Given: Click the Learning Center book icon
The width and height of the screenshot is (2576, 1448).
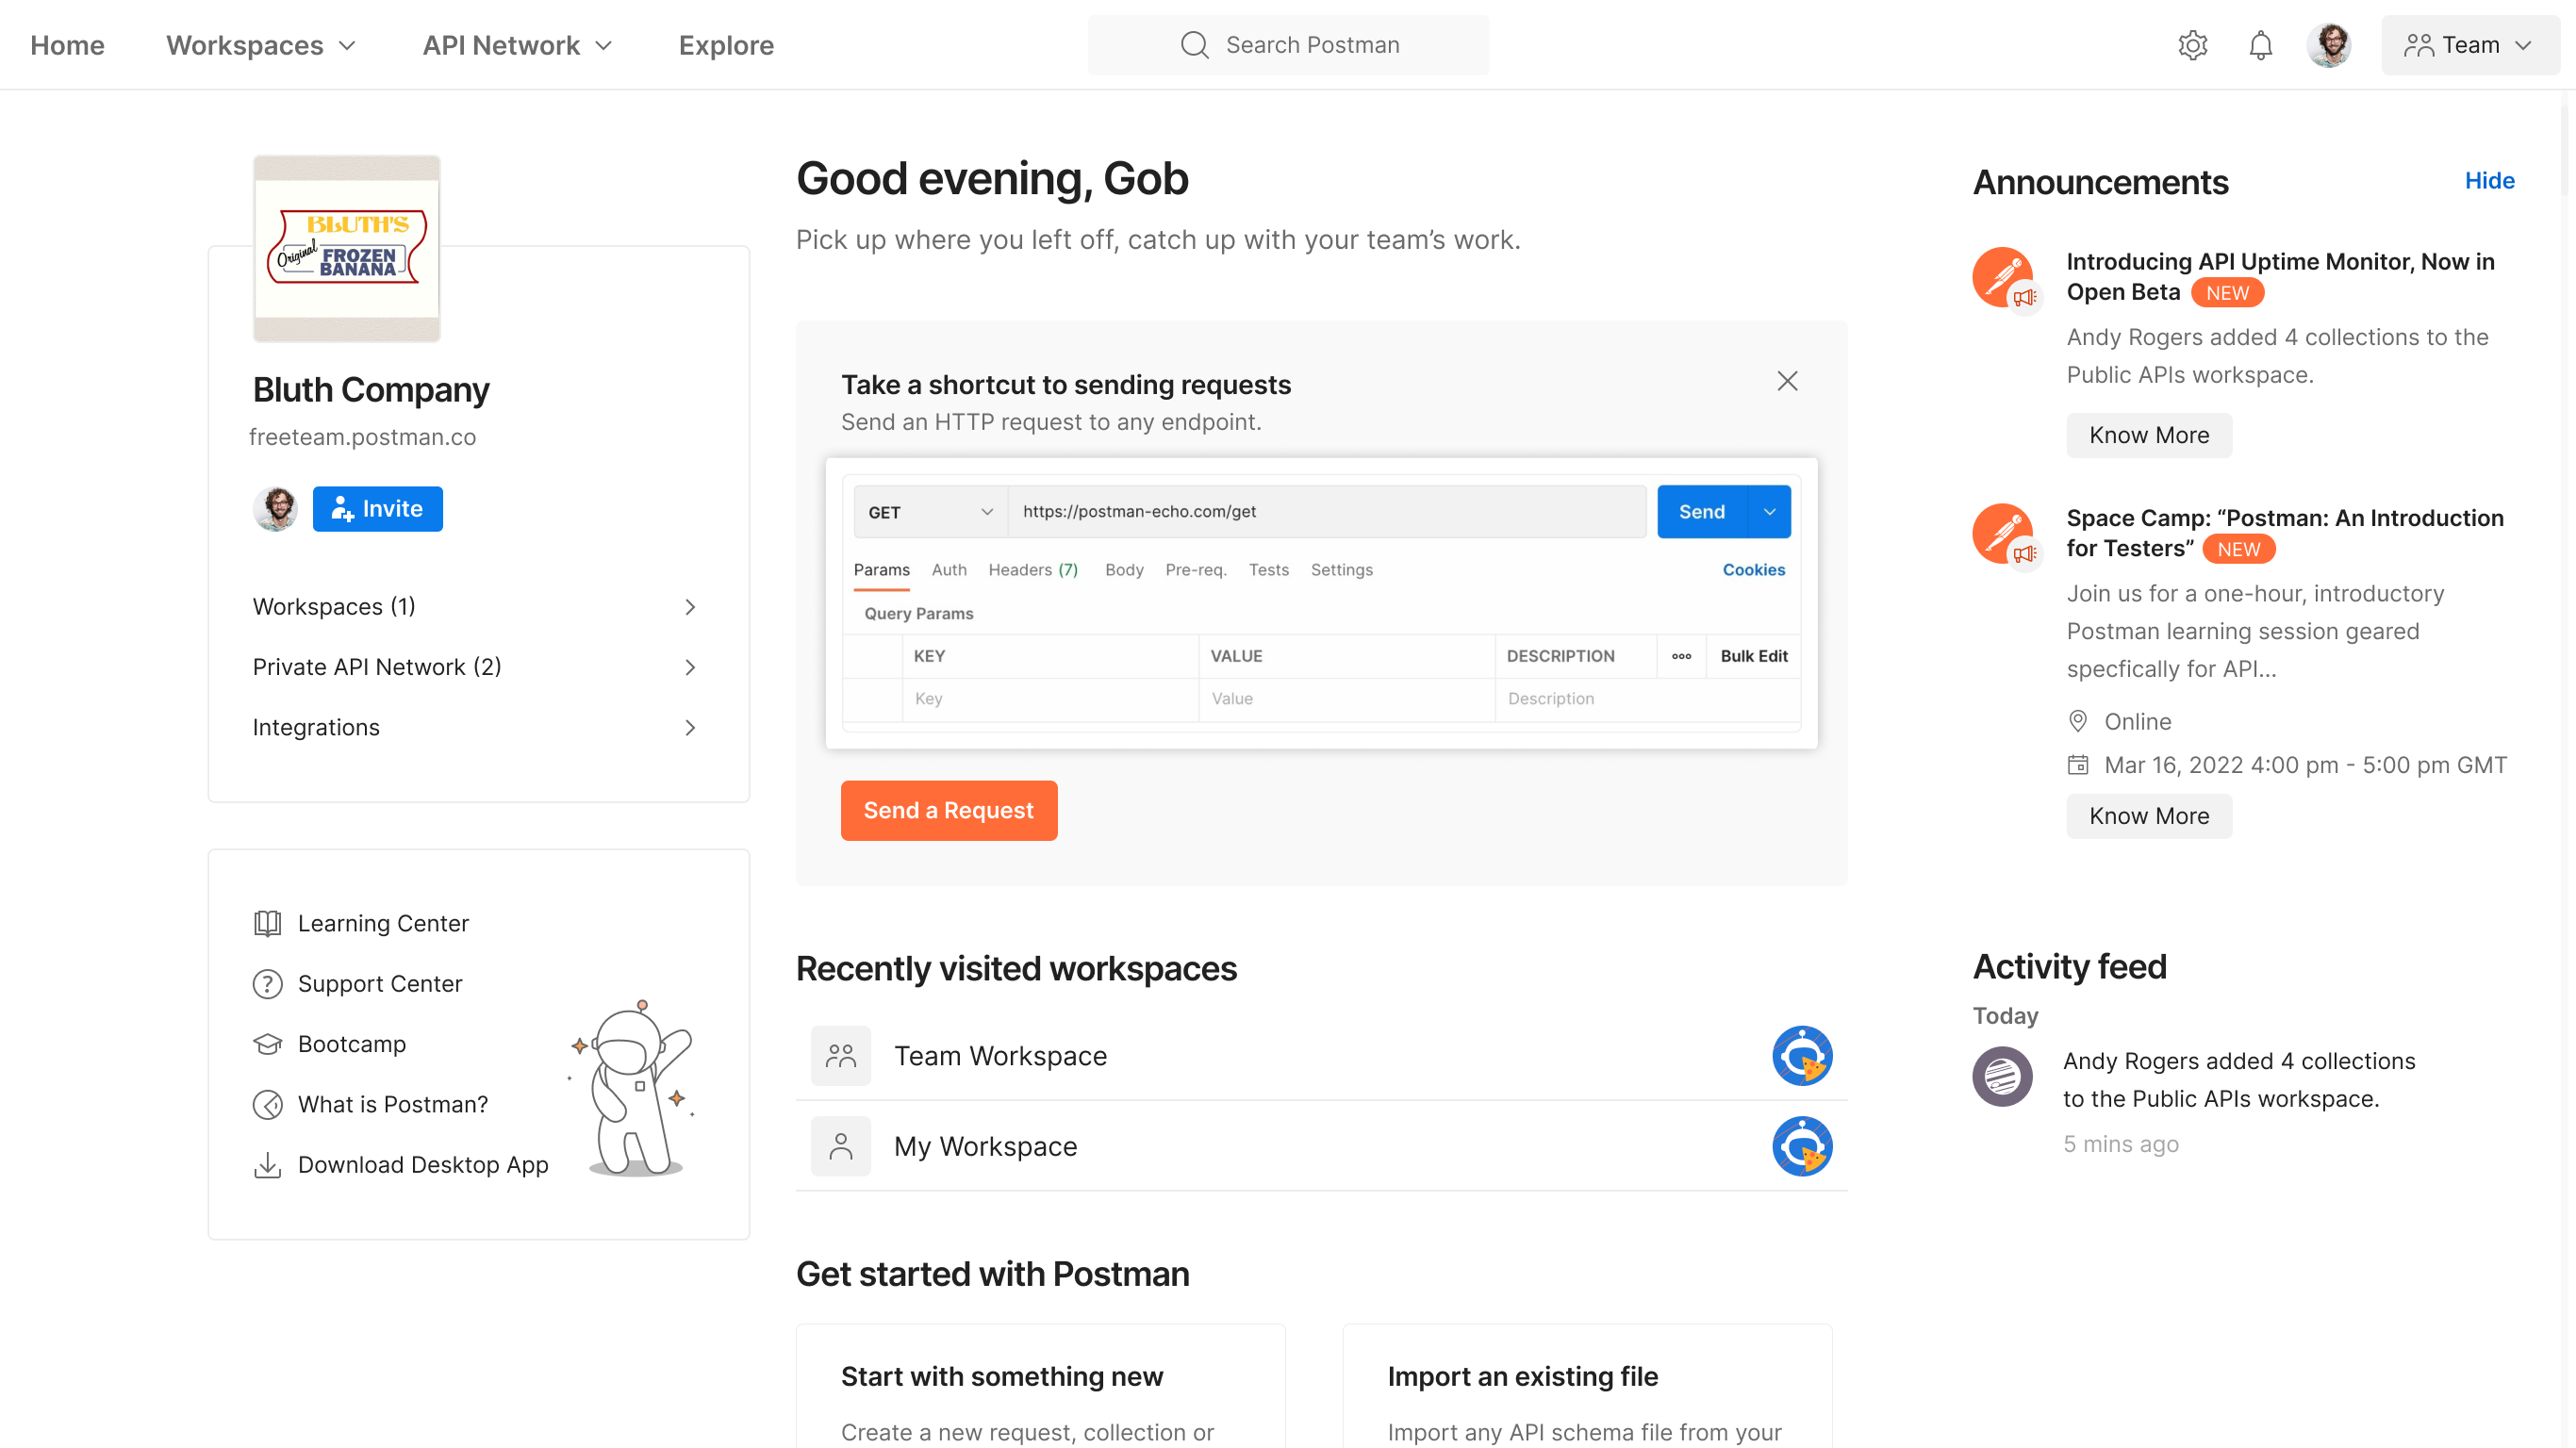Looking at the screenshot, I should click(267, 923).
